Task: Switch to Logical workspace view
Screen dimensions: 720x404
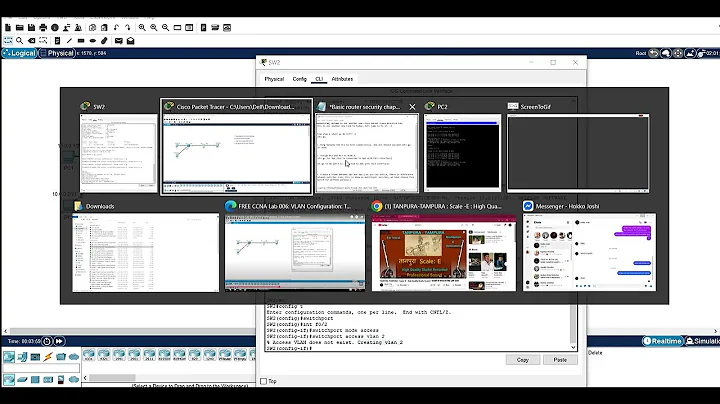Action: coord(19,53)
